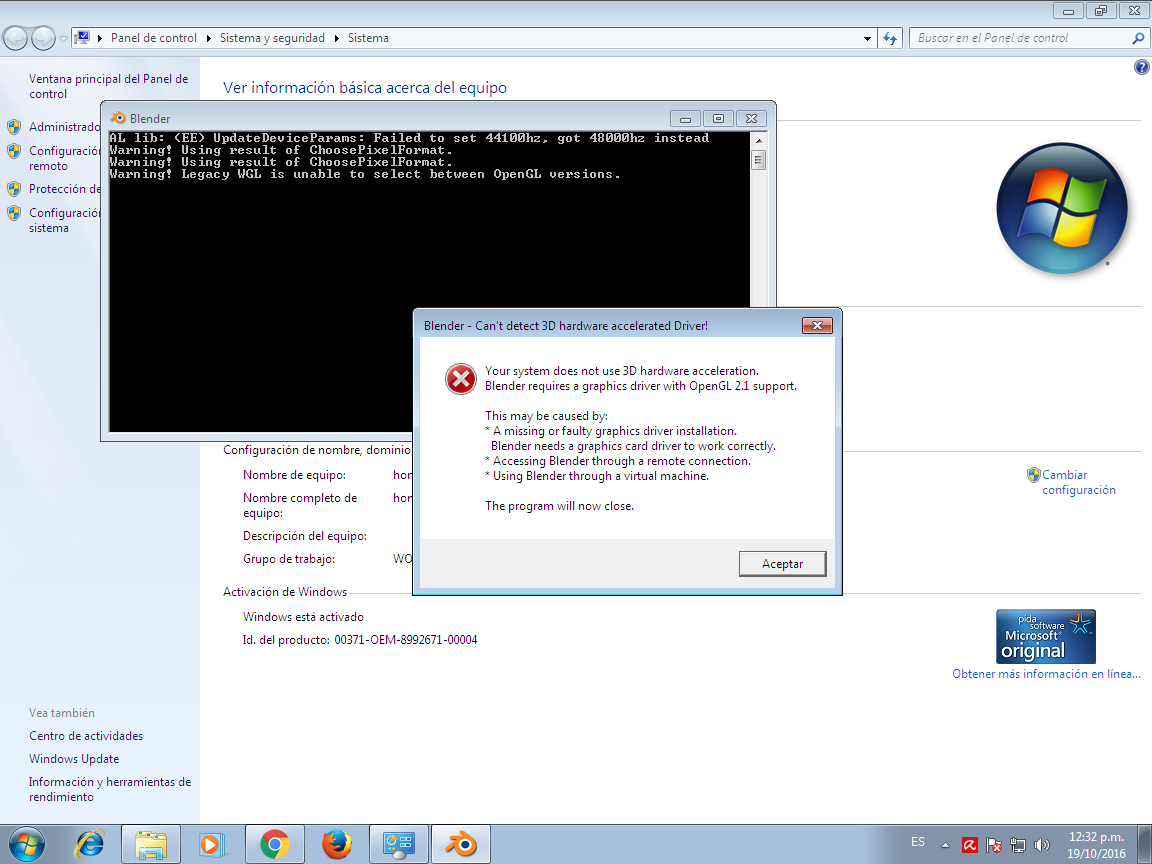Open recent pages dropdown beside nav arrows
The height and width of the screenshot is (864, 1152).
click(63, 38)
